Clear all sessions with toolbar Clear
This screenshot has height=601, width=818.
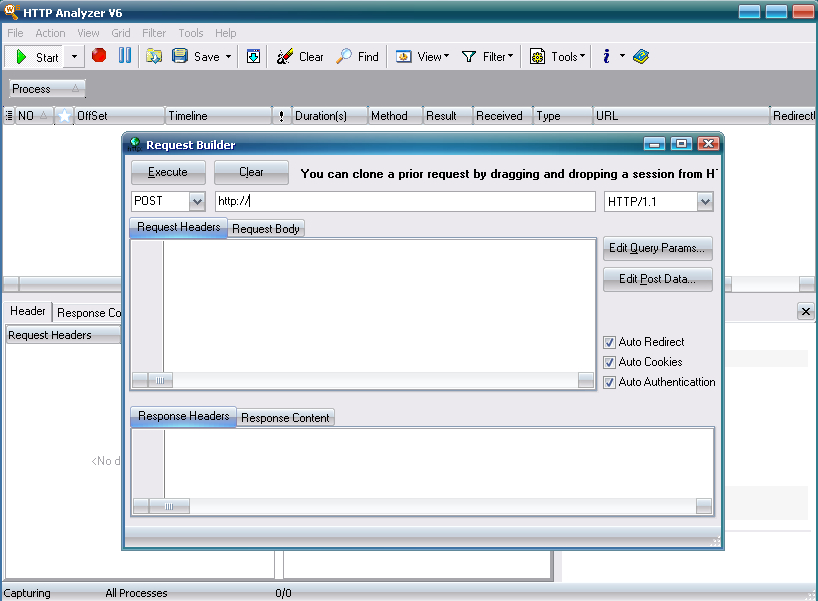(x=300, y=56)
